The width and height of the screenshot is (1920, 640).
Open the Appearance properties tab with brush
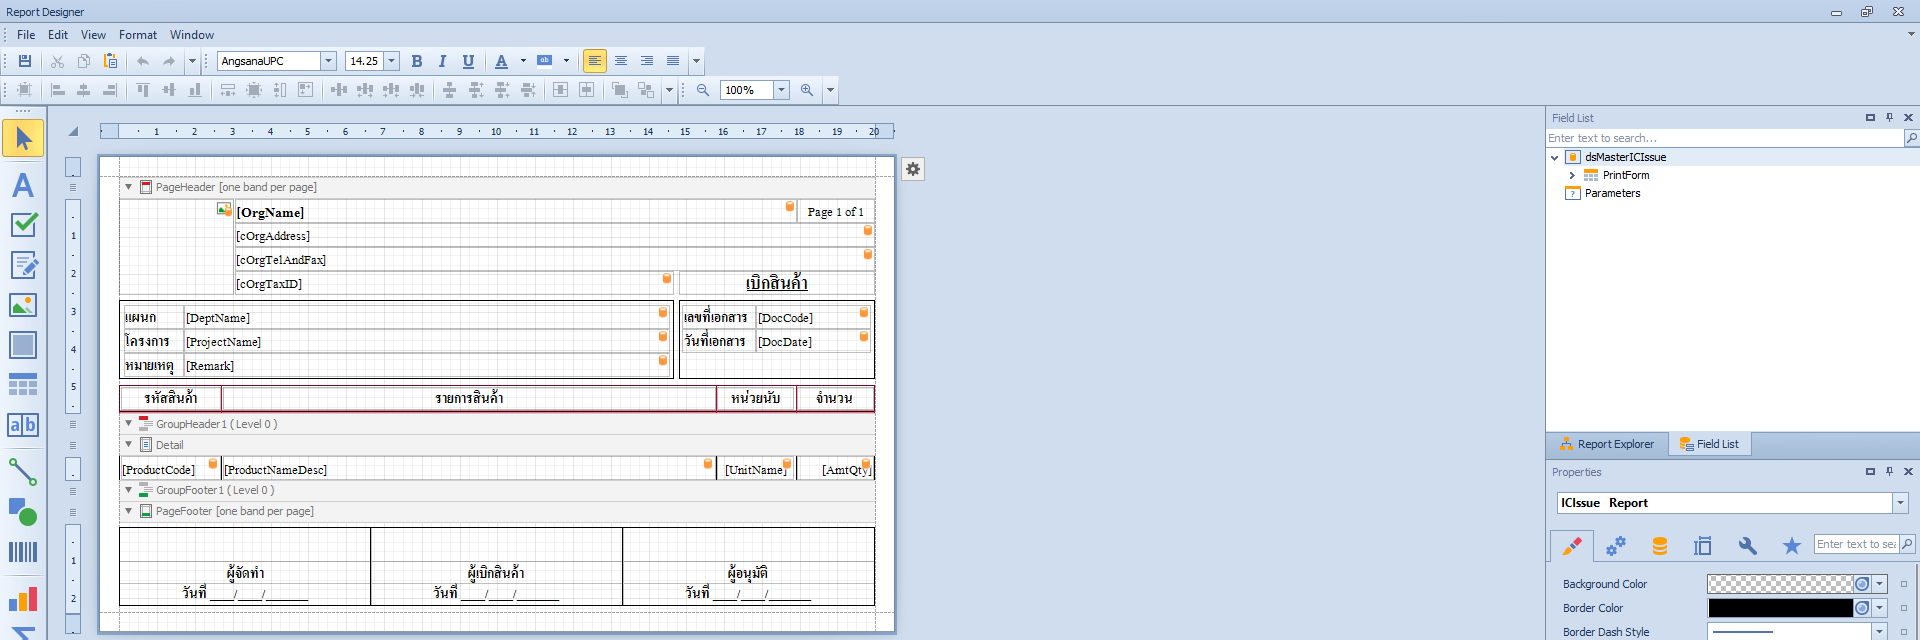coord(1572,546)
